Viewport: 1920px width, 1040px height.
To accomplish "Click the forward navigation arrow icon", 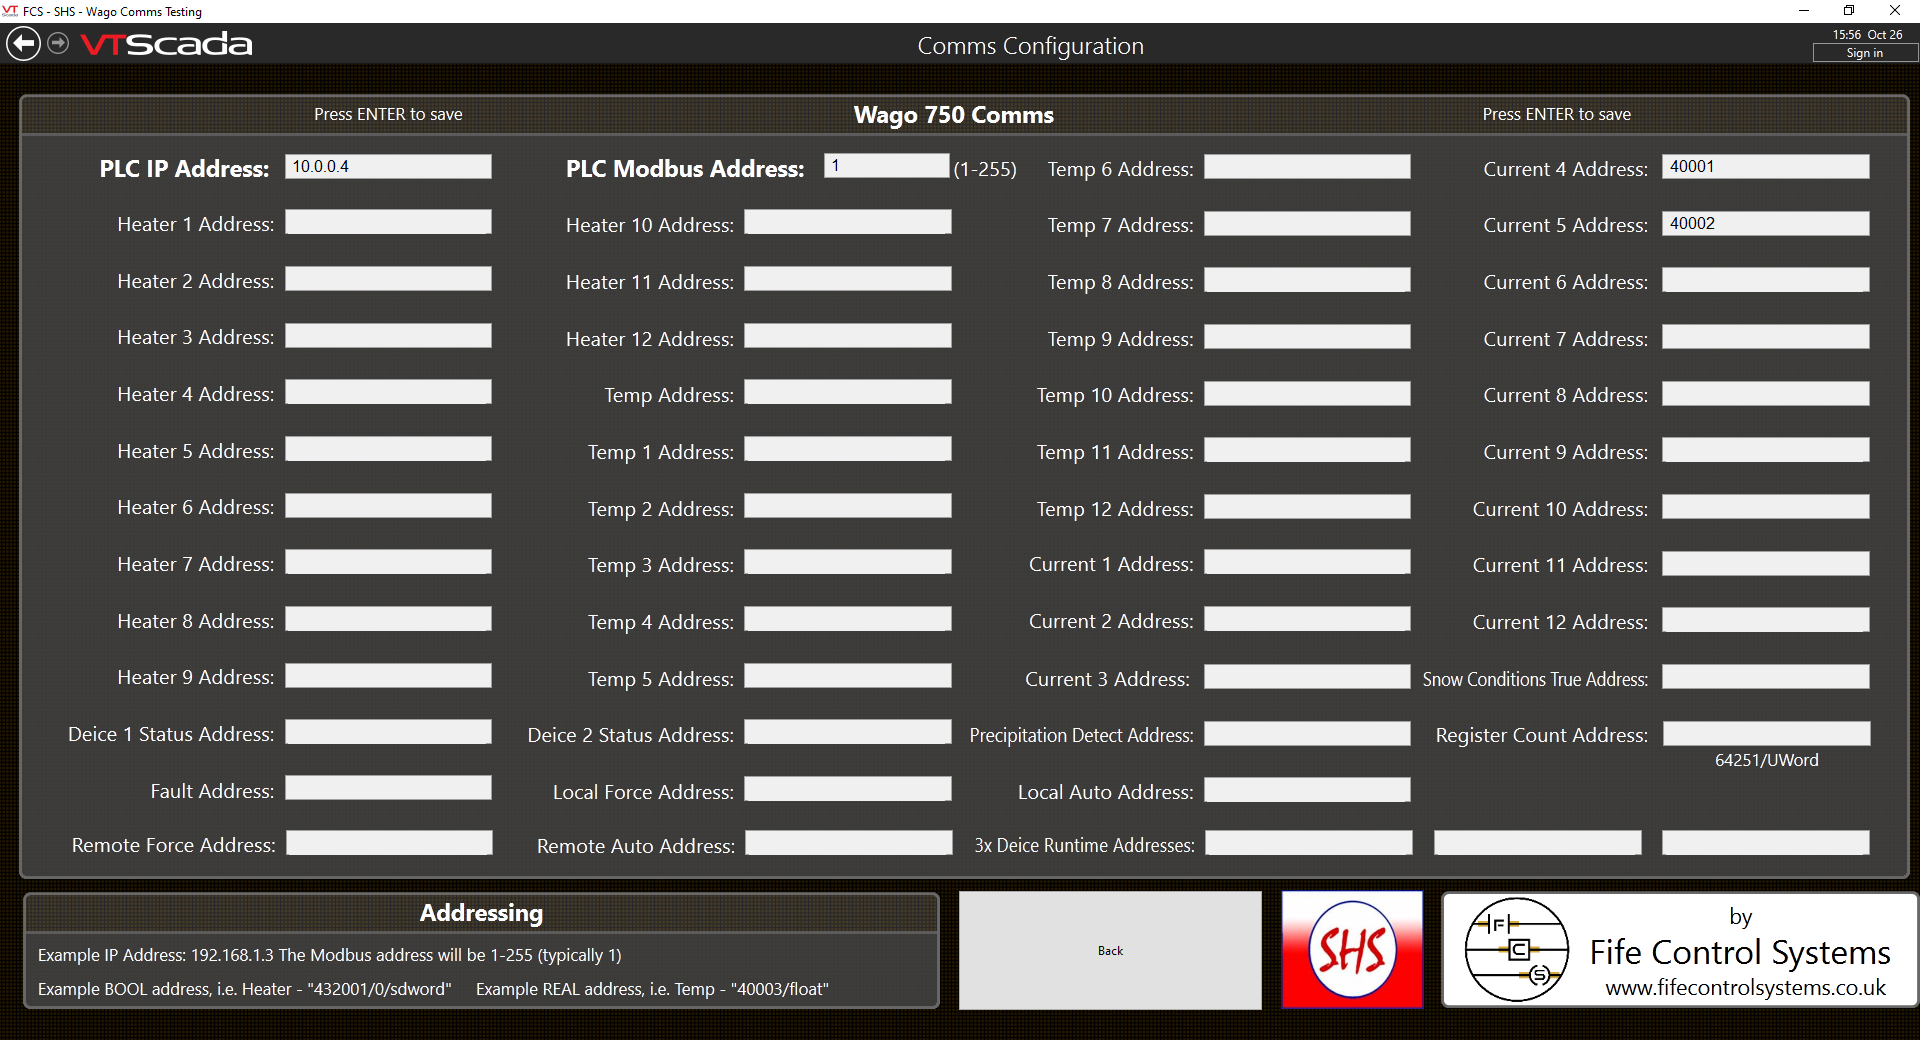I will pyautogui.click(x=59, y=44).
